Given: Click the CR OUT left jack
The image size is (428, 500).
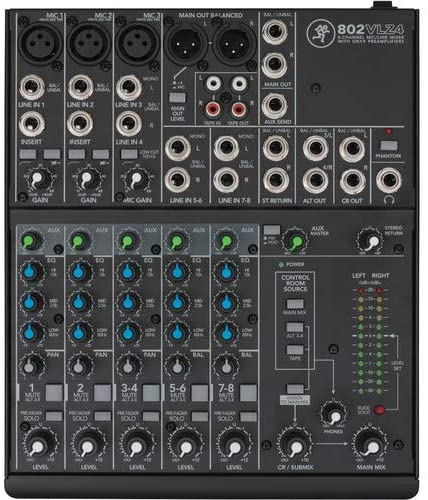Looking at the screenshot, I should (352, 149).
